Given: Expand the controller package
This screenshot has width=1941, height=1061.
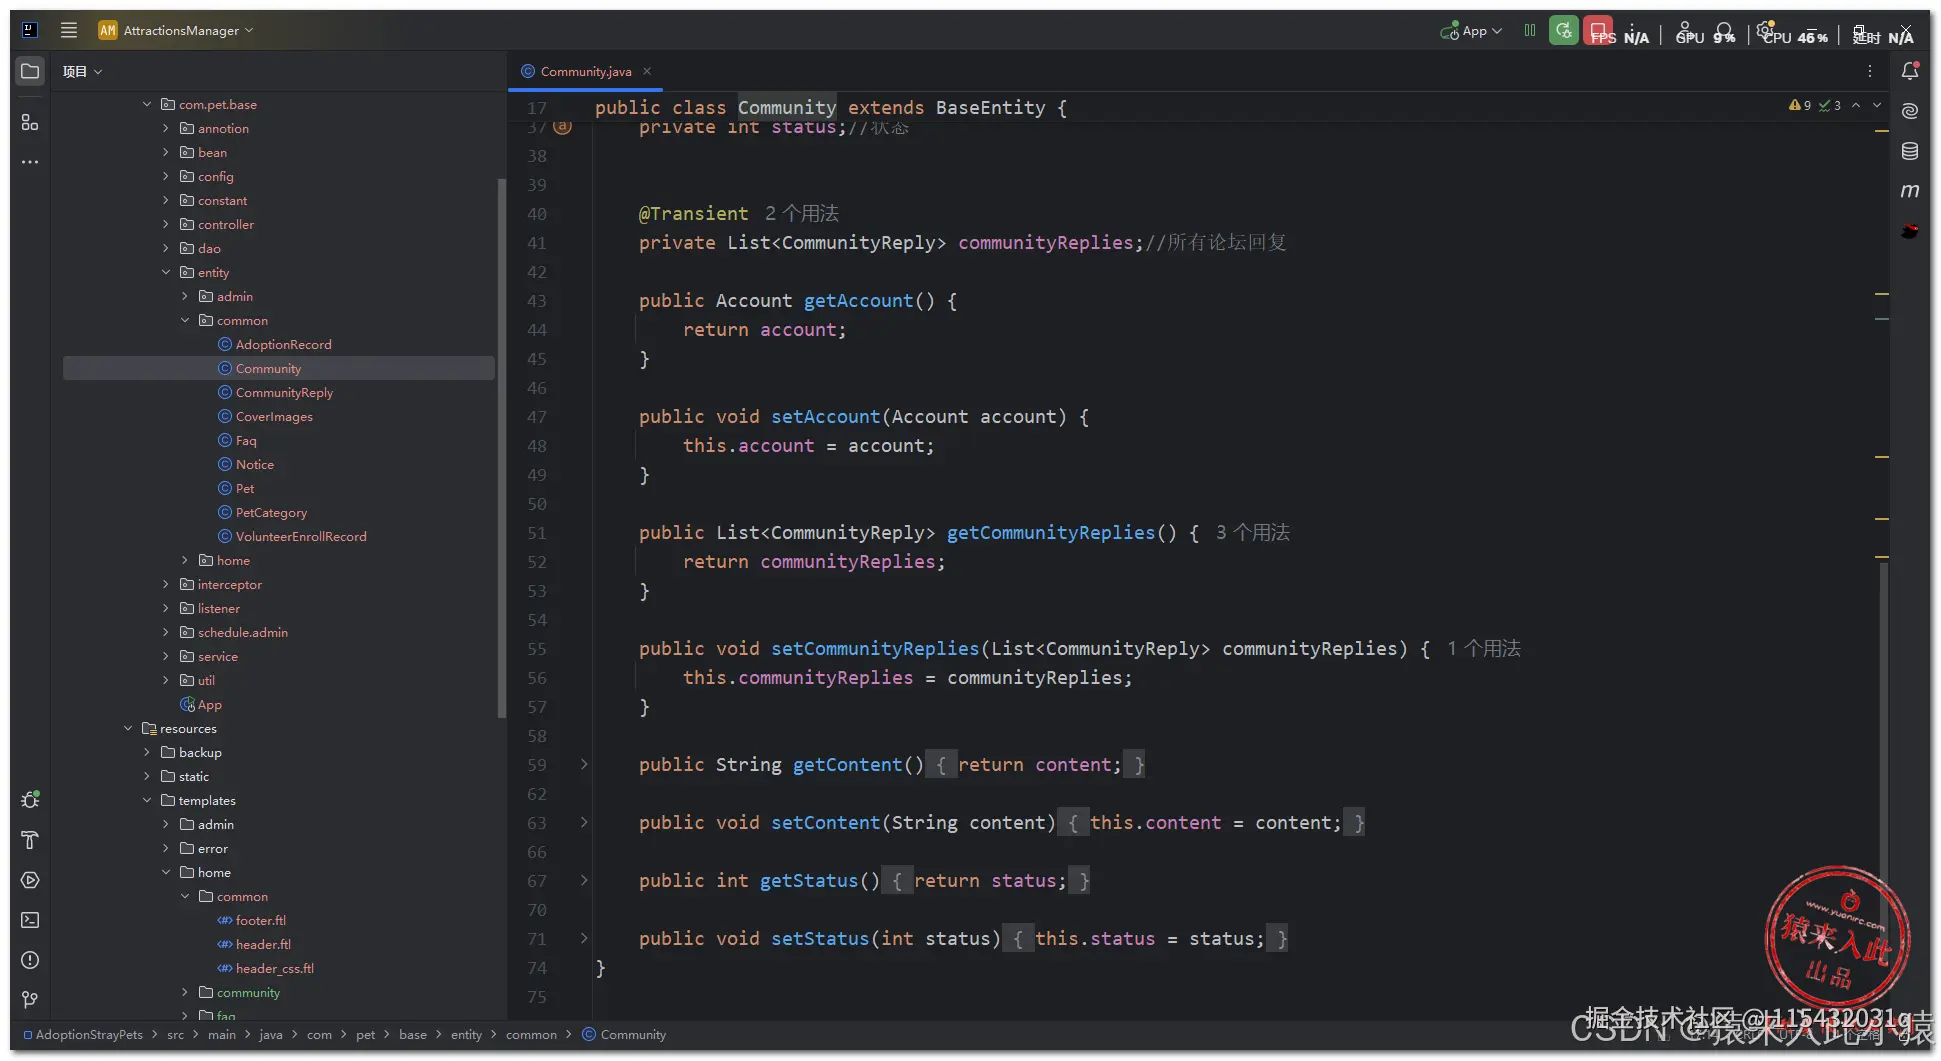Looking at the screenshot, I should click(x=166, y=224).
